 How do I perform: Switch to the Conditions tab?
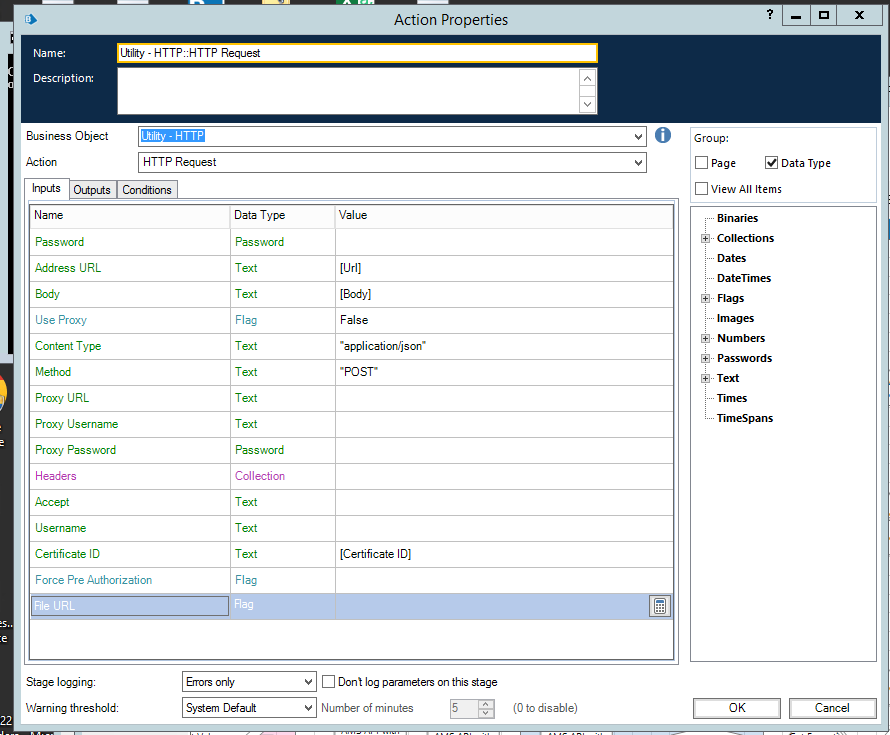tap(147, 190)
